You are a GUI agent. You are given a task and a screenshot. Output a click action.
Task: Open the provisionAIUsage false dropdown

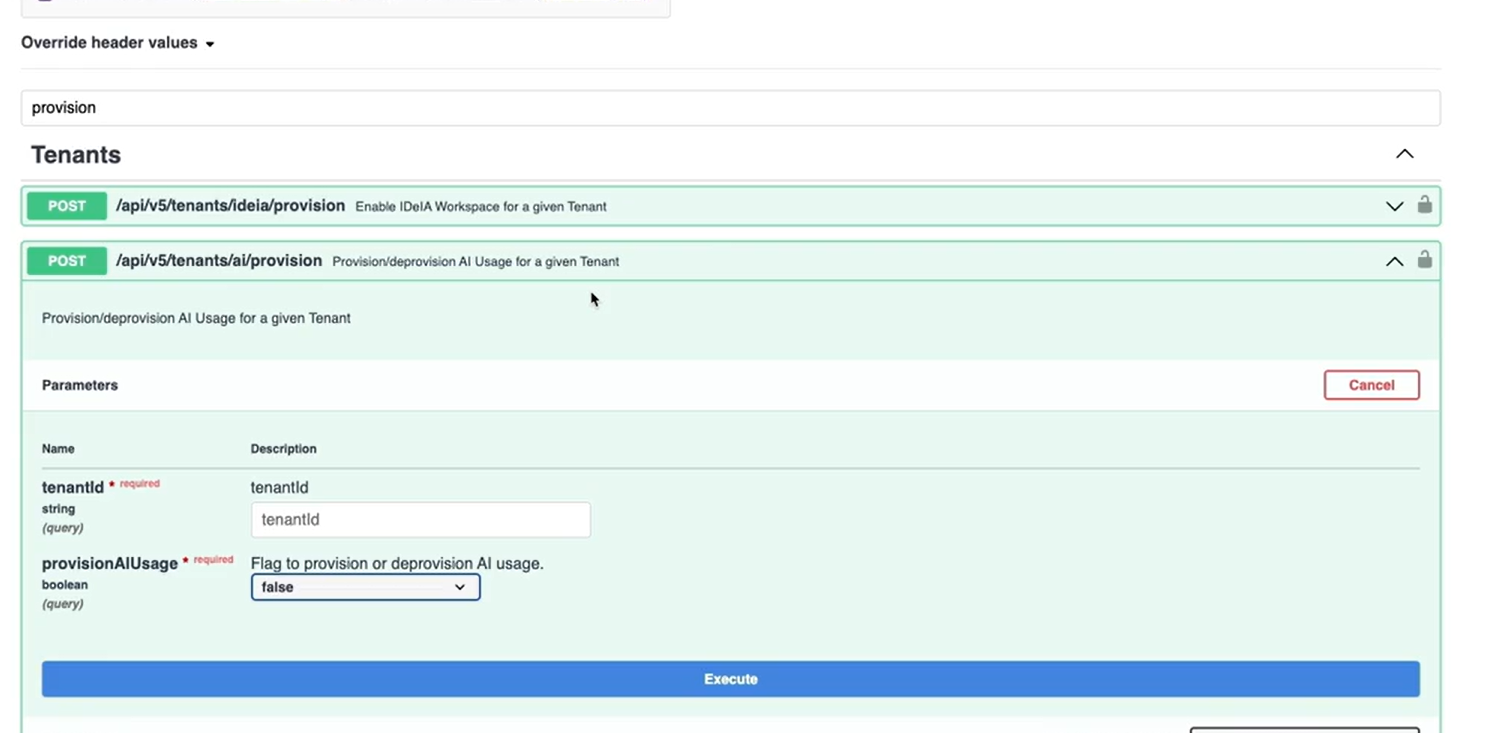coord(365,587)
